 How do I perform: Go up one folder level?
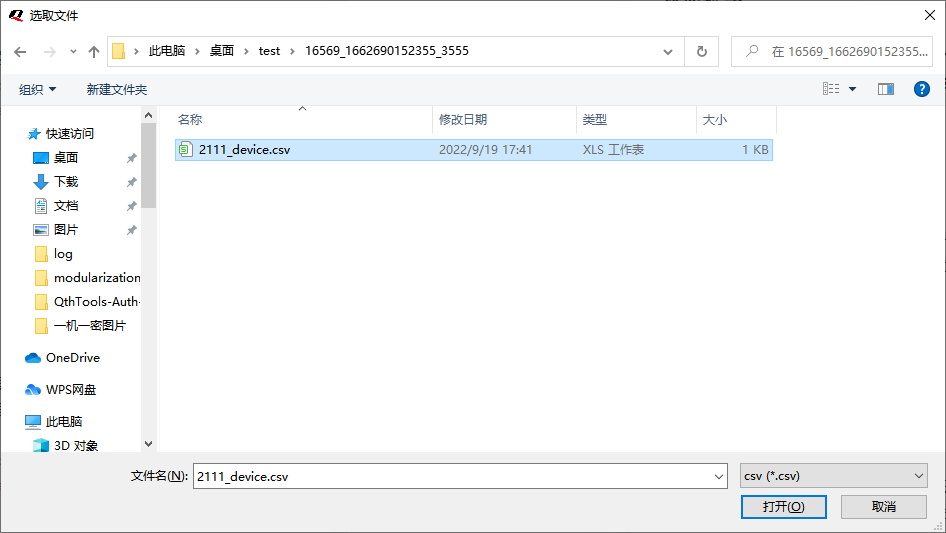pos(94,52)
